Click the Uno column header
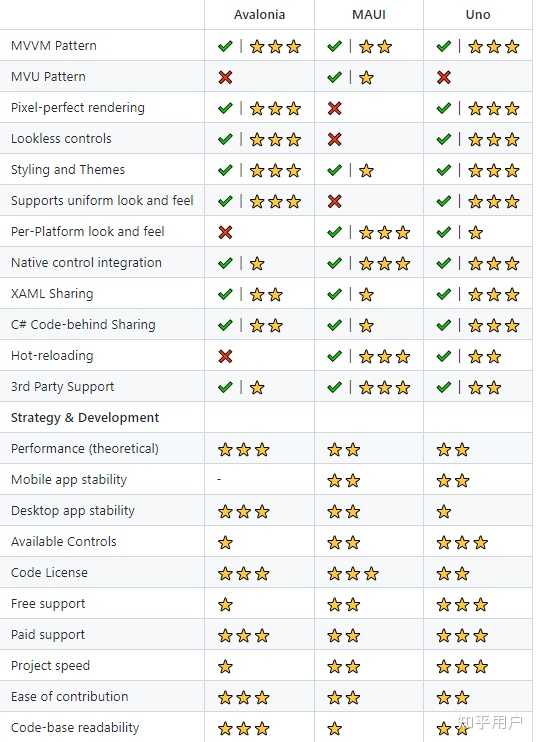Viewport: 538px width, 742px height. [478, 15]
